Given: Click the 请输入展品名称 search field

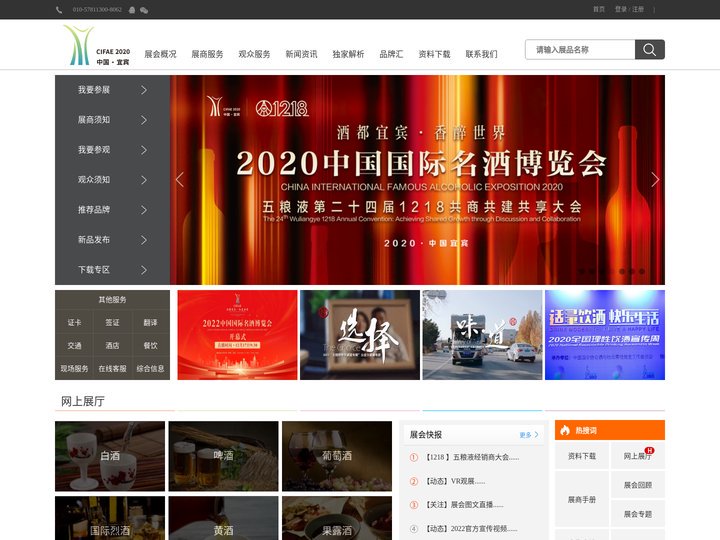Looking at the screenshot, I should tap(580, 50).
